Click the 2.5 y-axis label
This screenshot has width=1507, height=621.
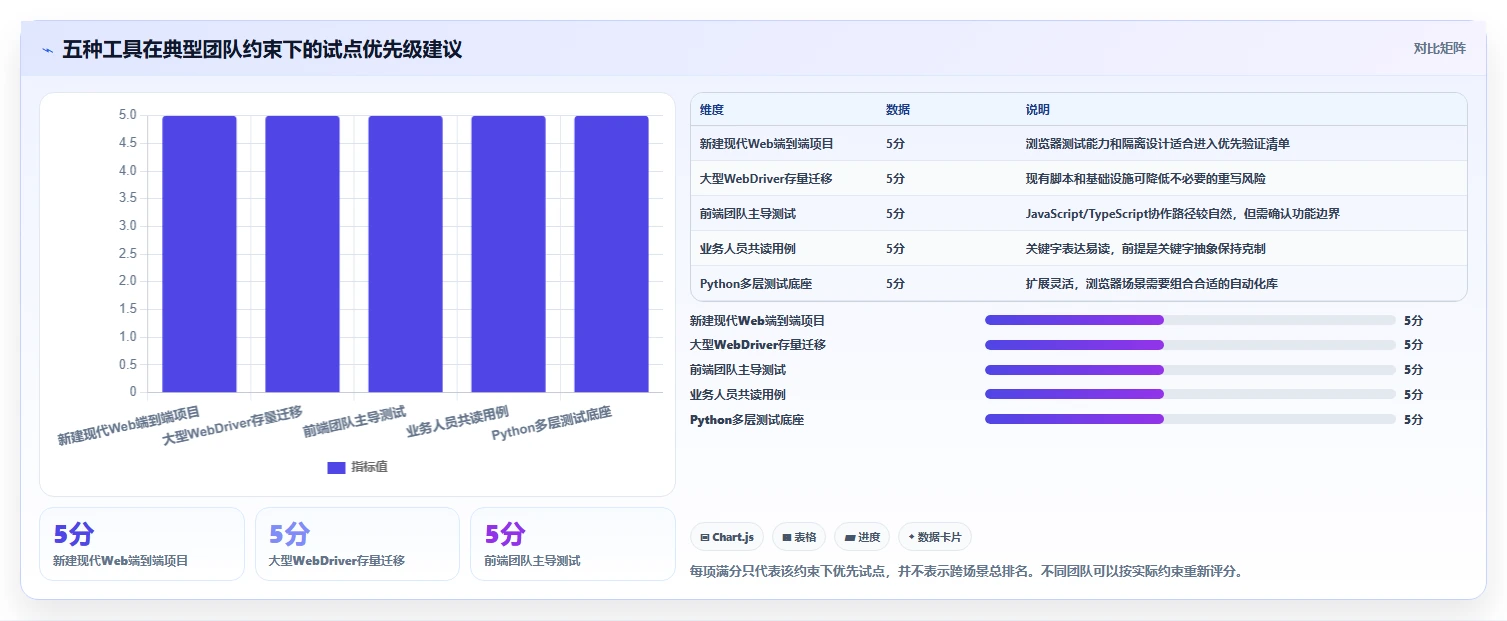point(127,254)
